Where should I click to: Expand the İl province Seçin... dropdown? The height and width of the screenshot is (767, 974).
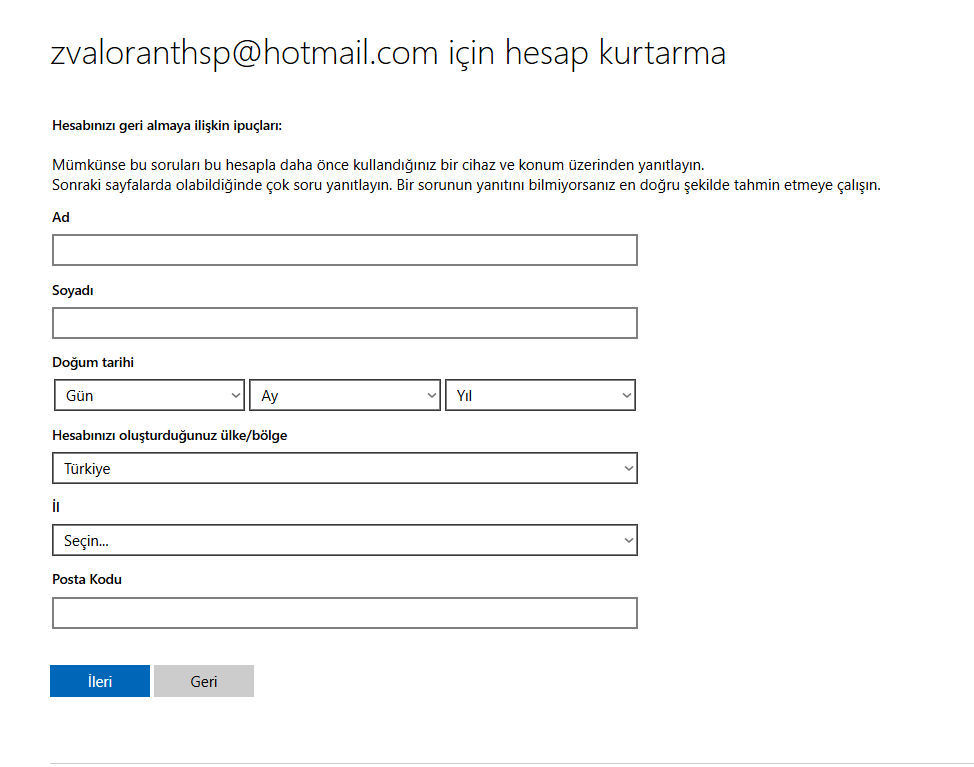(x=345, y=540)
